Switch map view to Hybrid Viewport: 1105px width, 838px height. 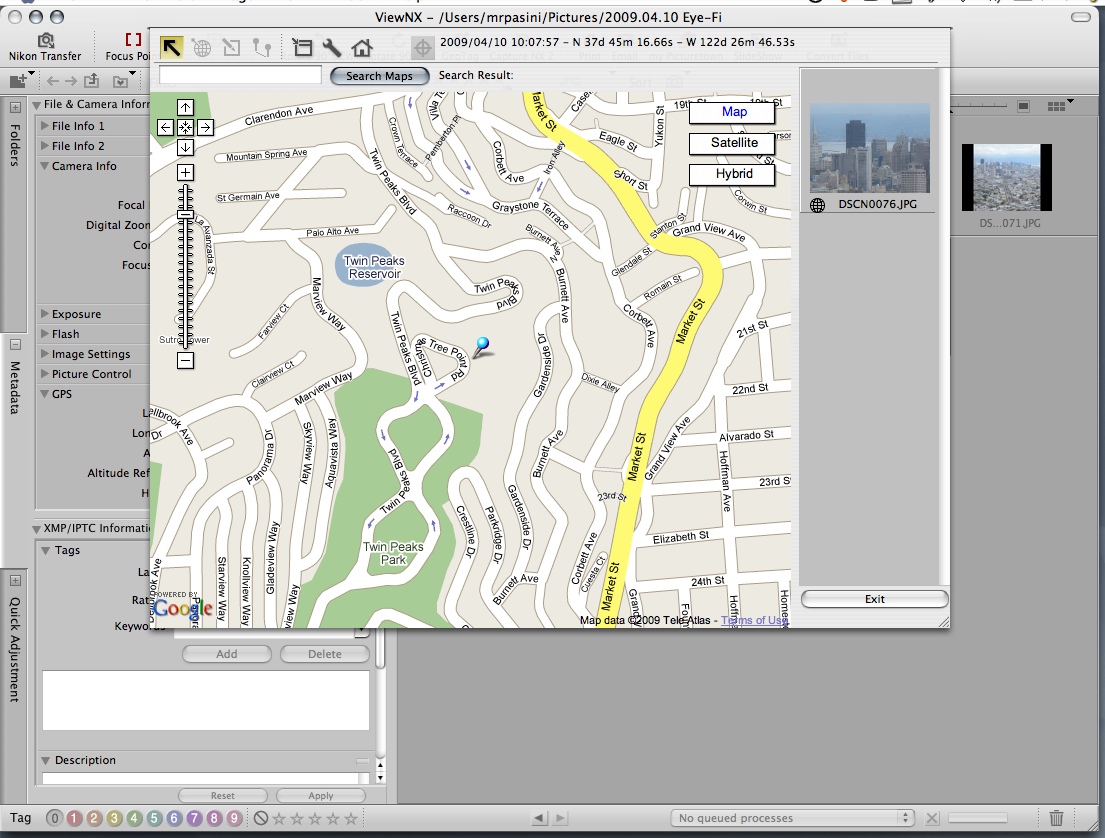[733, 174]
